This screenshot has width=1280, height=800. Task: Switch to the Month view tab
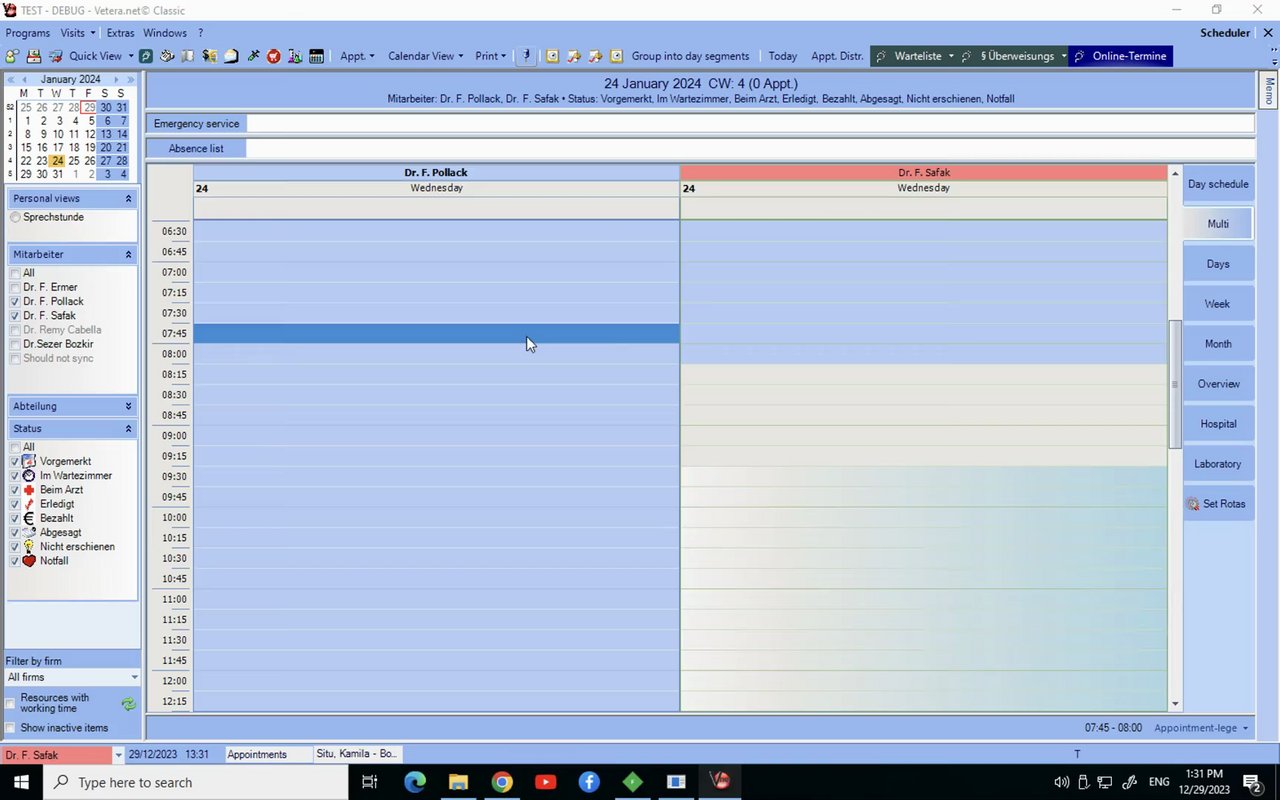pos(1218,344)
